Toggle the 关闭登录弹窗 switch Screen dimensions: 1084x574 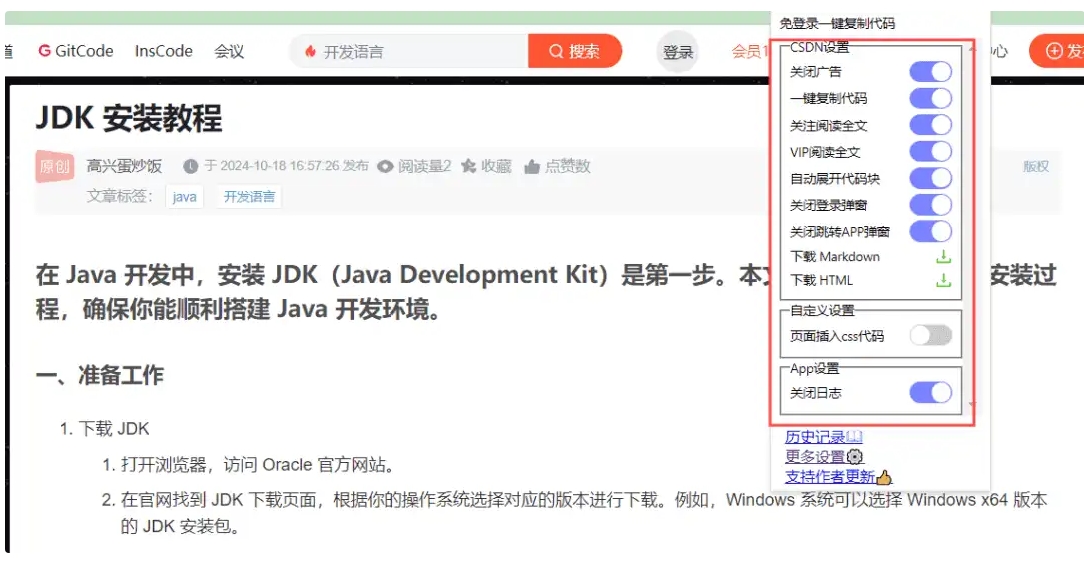coord(931,205)
